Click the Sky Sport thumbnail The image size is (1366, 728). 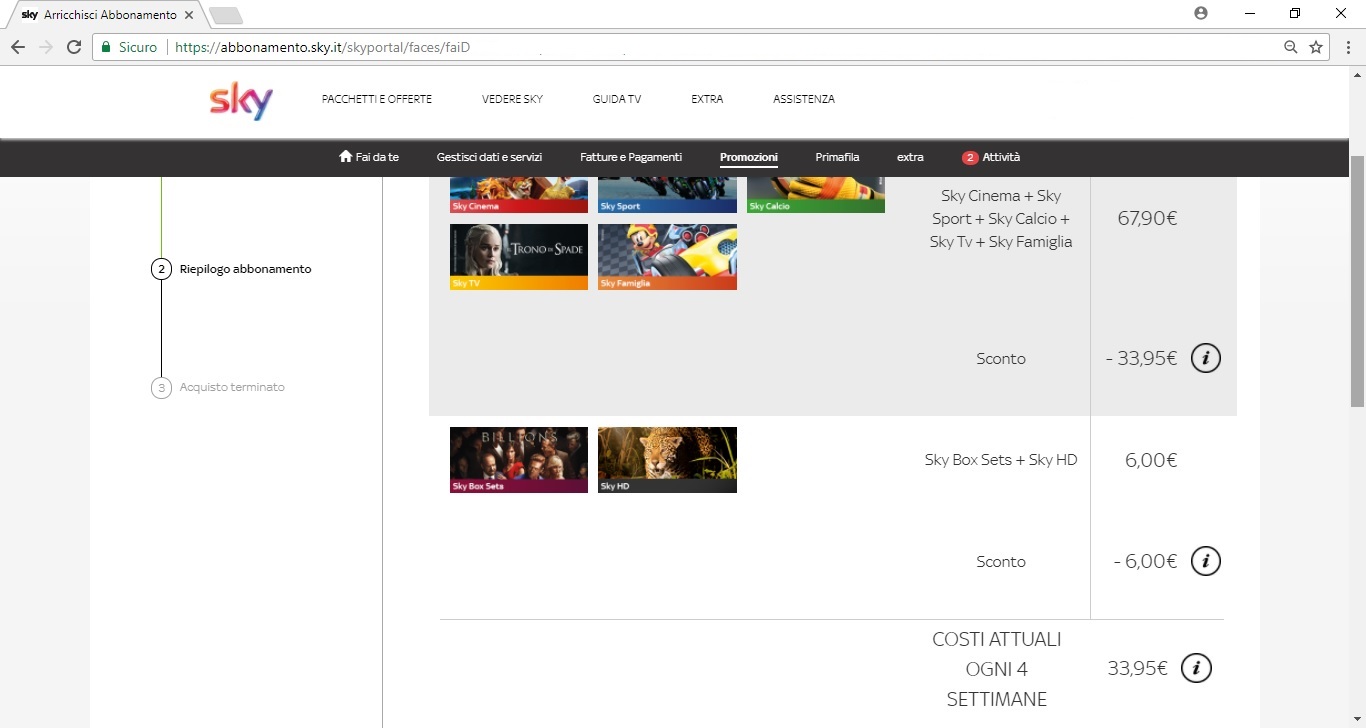[667, 195]
